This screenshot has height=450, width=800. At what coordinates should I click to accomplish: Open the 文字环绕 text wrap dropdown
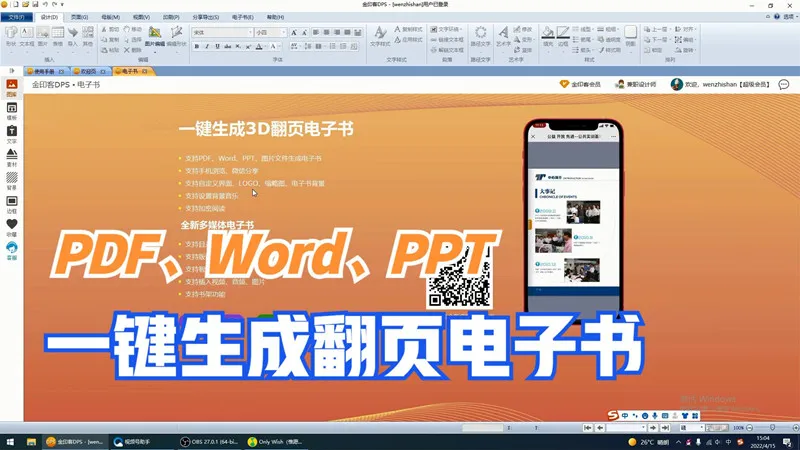(x=446, y=30)
